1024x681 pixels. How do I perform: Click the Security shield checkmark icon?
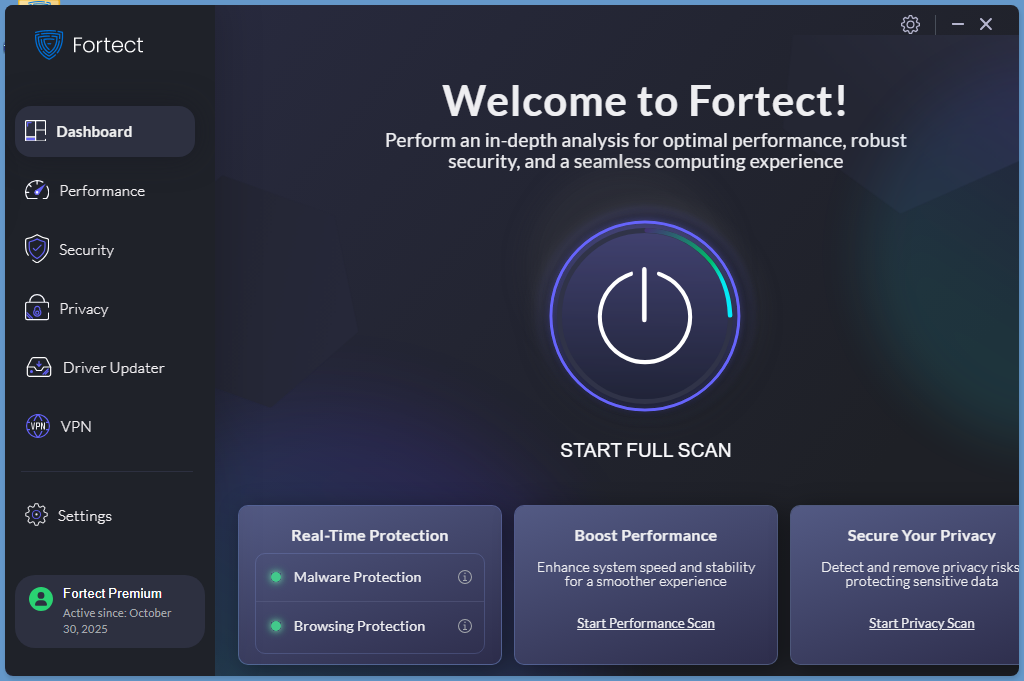(x=37, y=249)
